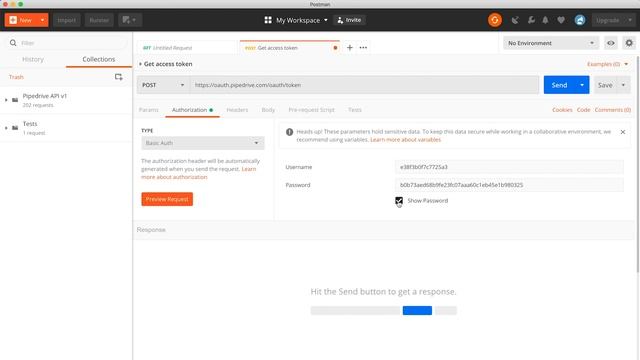The height and width of the screenshot is (360, 640).
Task: Expand the Get access token description arrow
Action: click(x=140, y=64)
